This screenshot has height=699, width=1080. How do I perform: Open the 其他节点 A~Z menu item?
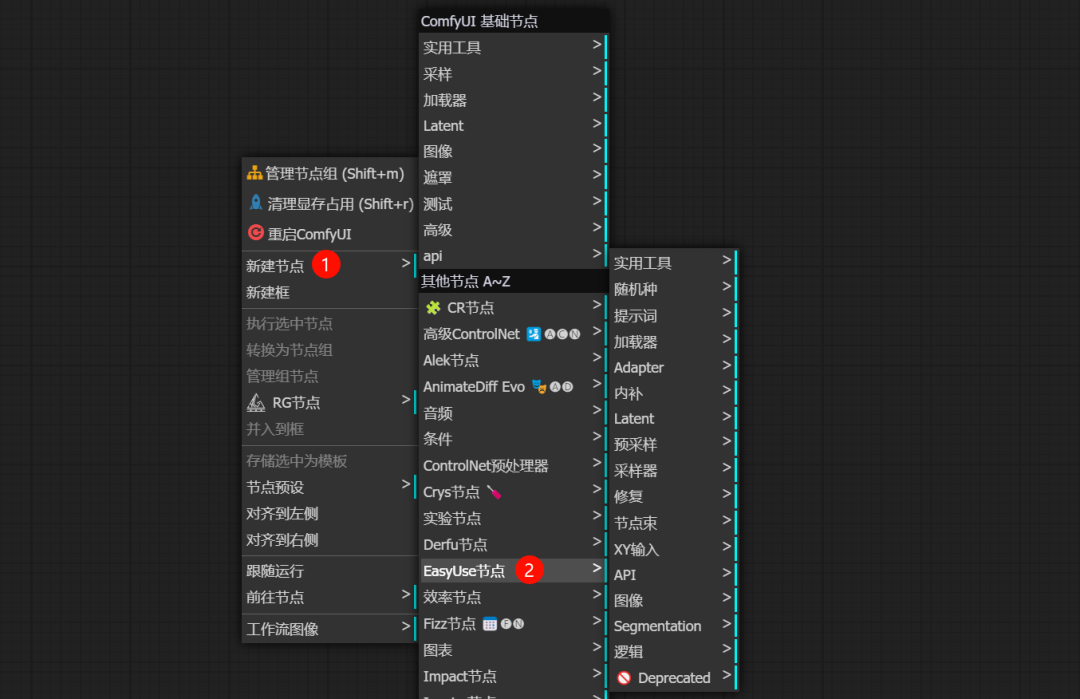pos(470,281)
